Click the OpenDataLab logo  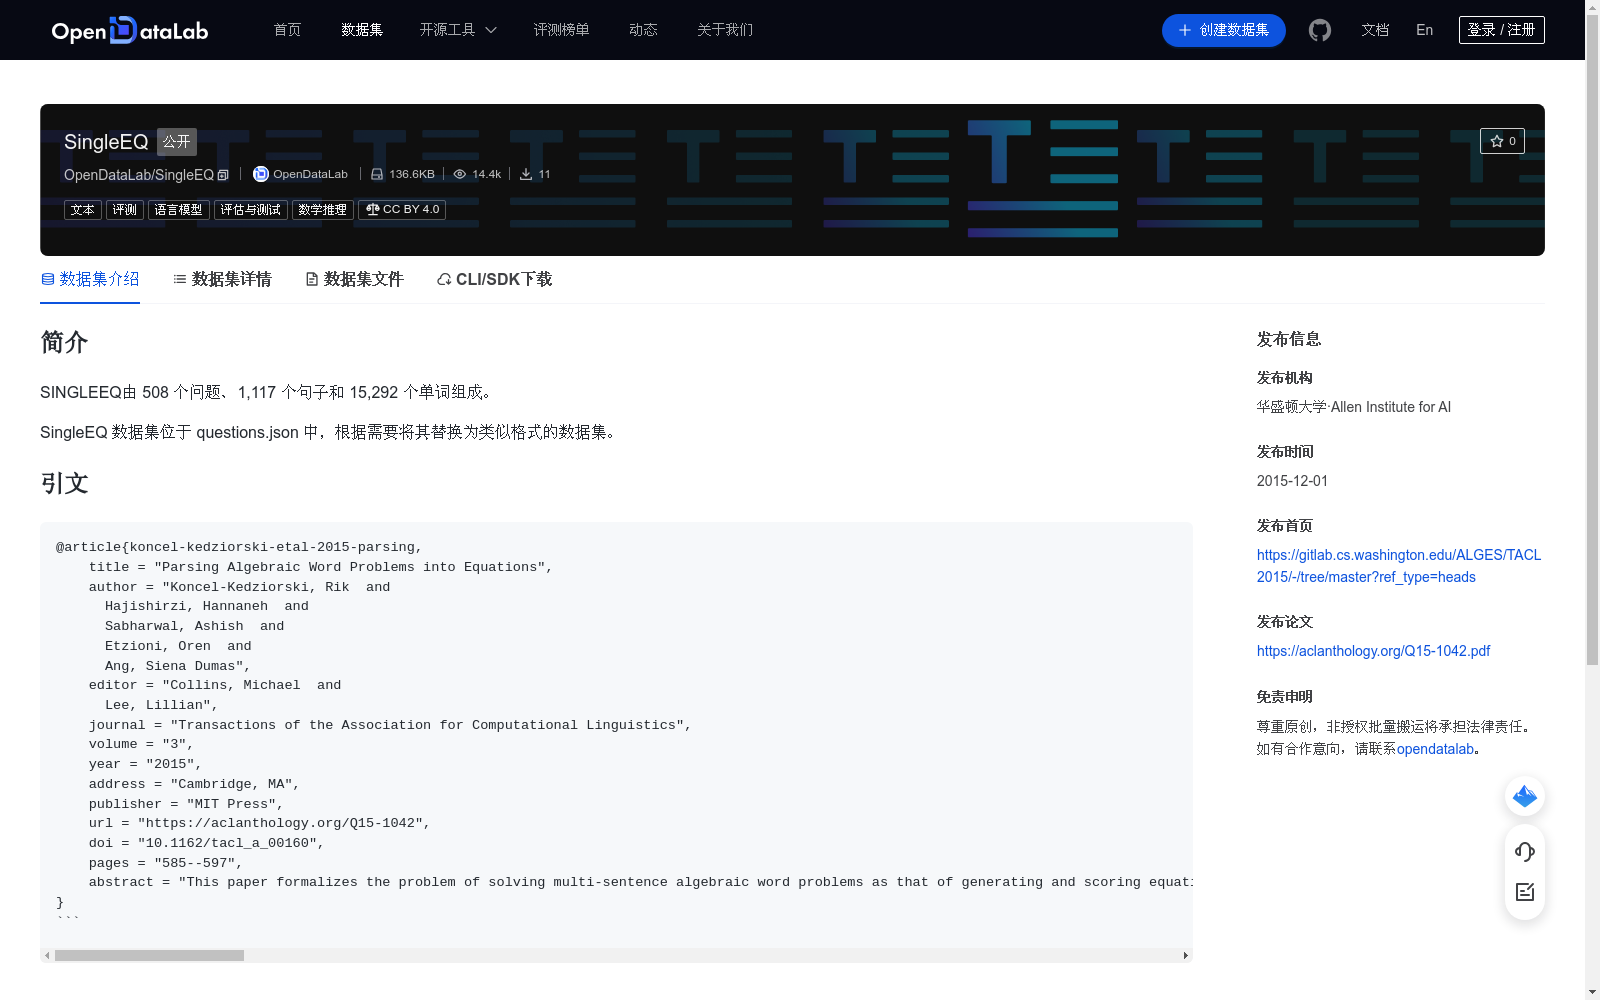(130, 30)
